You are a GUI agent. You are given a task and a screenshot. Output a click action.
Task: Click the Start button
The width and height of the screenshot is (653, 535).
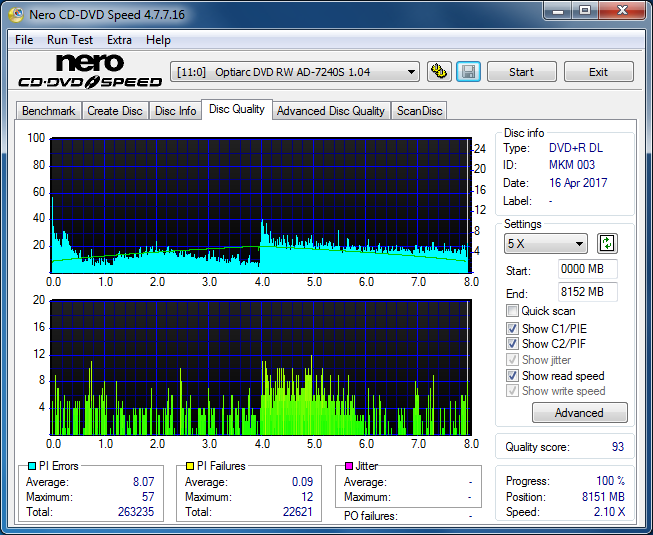(x=521, y=72)
